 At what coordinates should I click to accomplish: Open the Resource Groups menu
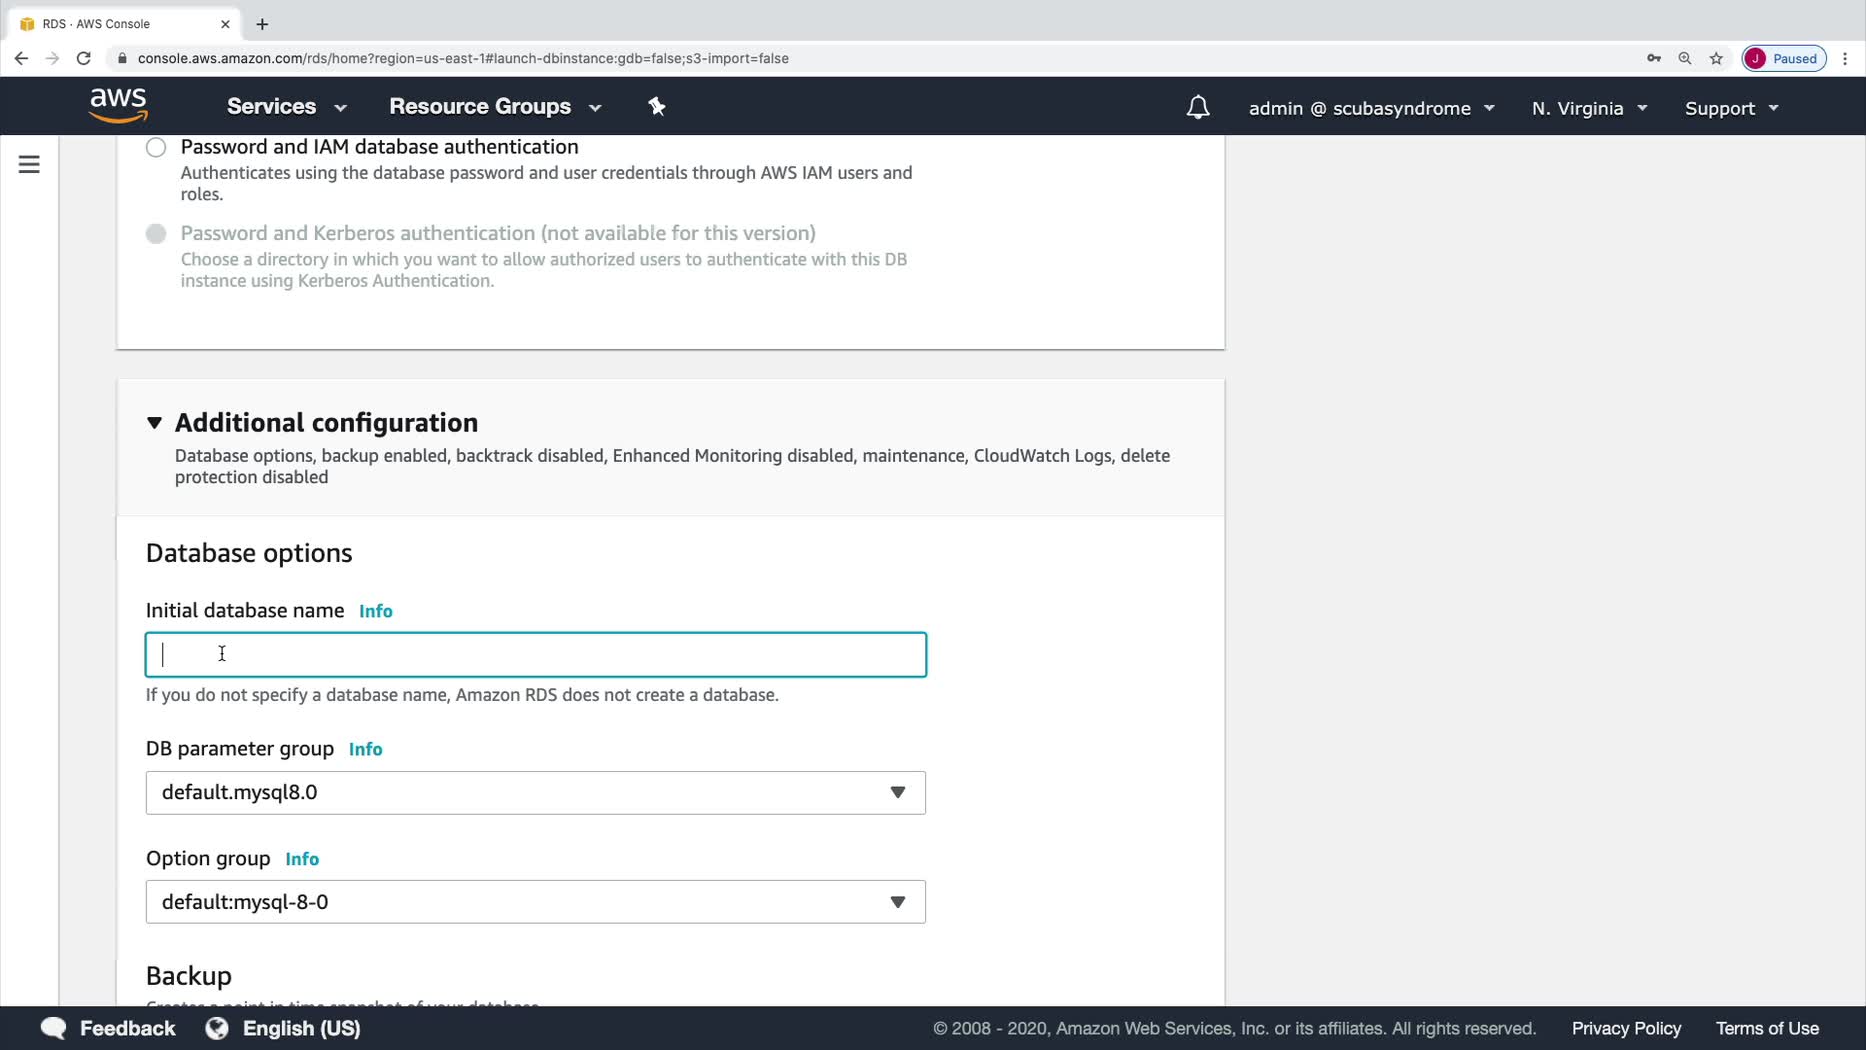coord(495,106)
